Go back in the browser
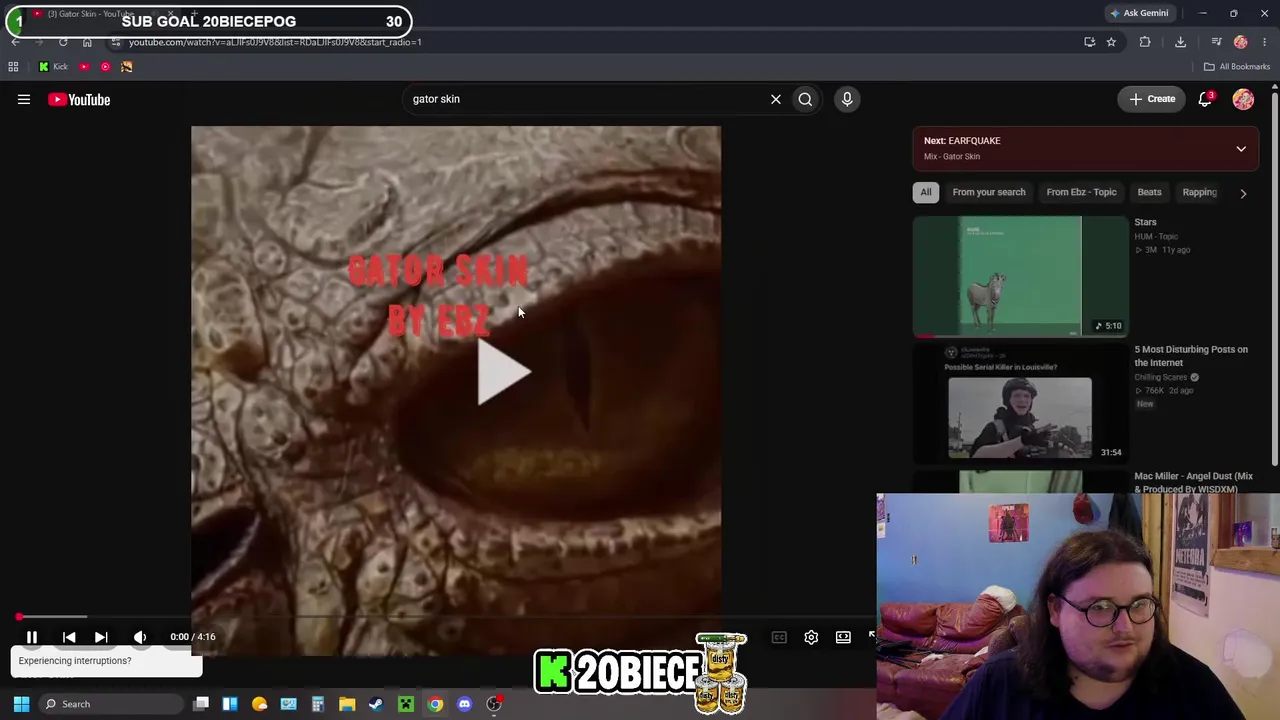Viewport: 1280px width, 720px height. (x=15, y=42)
